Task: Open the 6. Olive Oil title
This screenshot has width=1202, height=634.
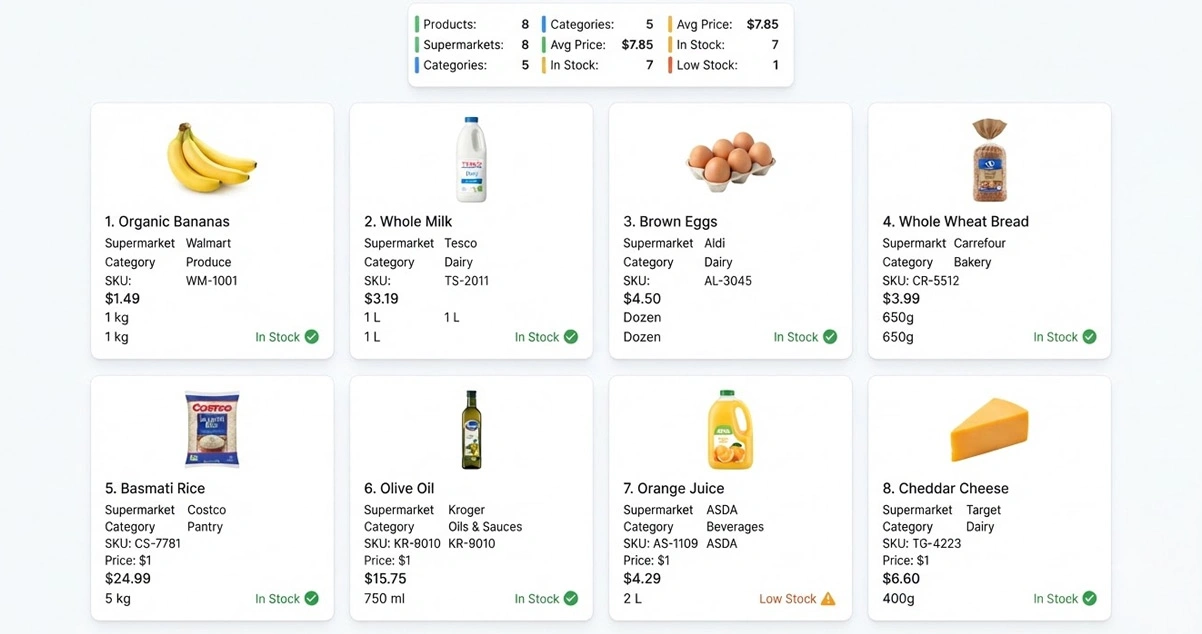Action: [x=399, y=488]
